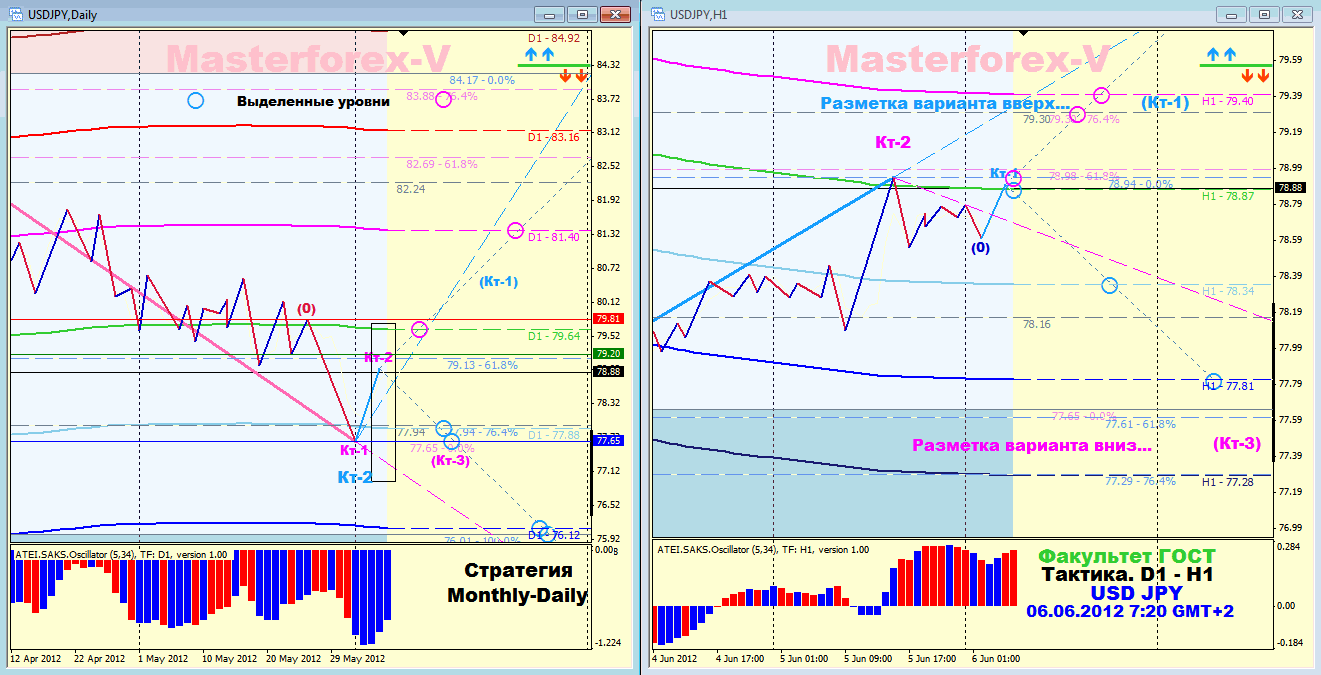Click the "USD JPY" text in H1 window
This screenshot has height=675, width=1321.
pos(1135,592)
